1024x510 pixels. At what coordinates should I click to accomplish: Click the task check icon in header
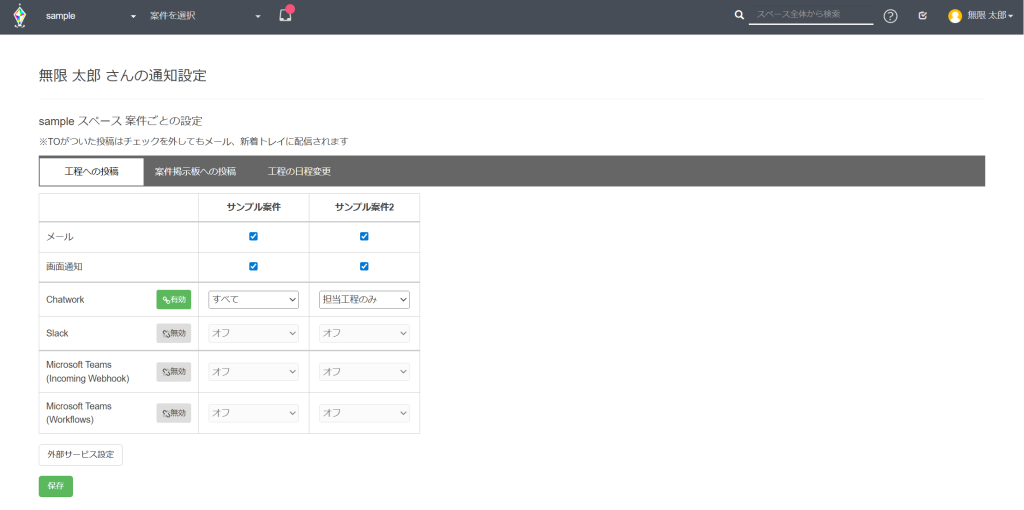tap(922, 16)
